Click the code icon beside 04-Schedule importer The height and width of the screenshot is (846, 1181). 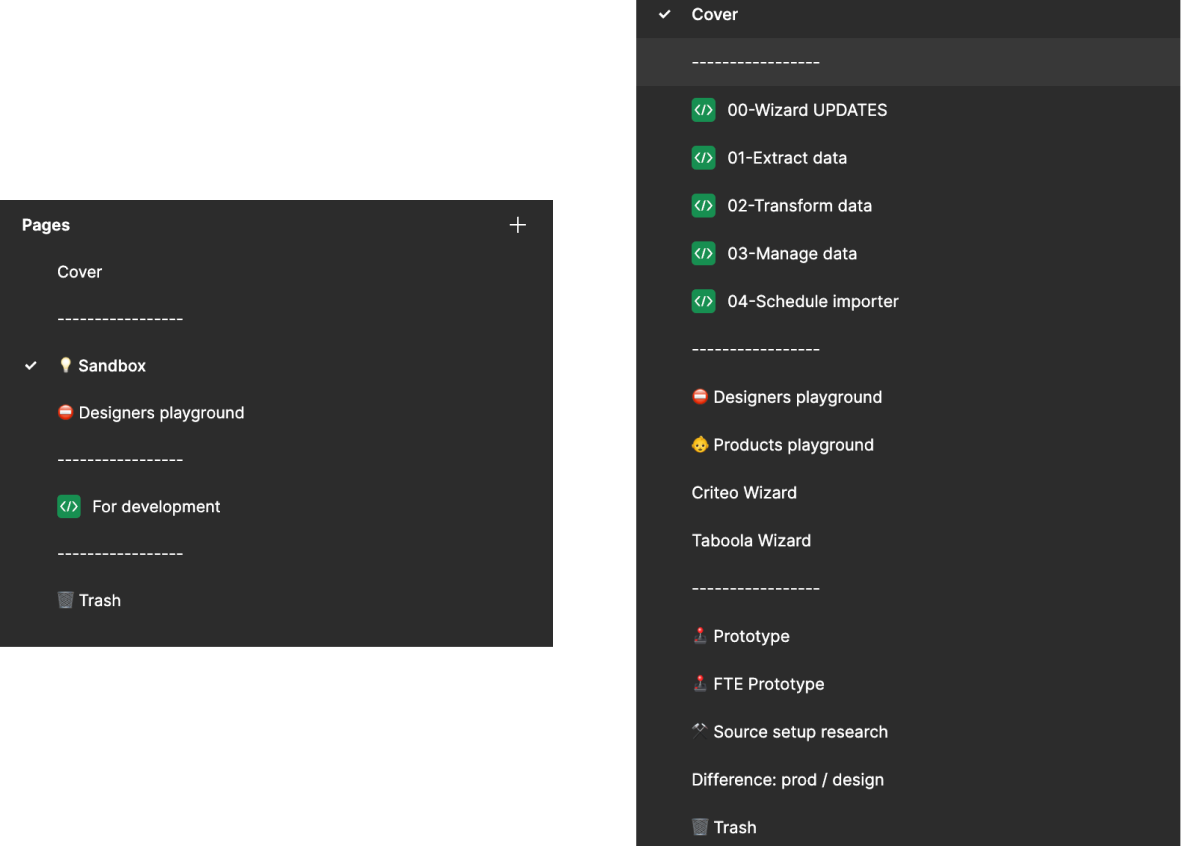point(703,301)
